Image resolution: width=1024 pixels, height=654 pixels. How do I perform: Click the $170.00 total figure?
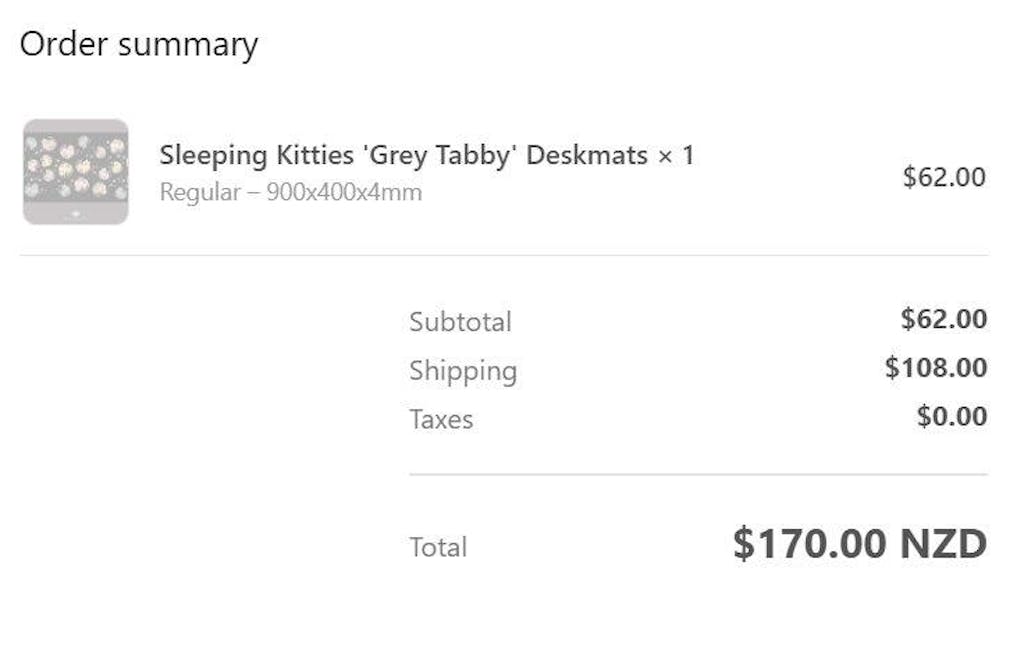coord(809,544)
